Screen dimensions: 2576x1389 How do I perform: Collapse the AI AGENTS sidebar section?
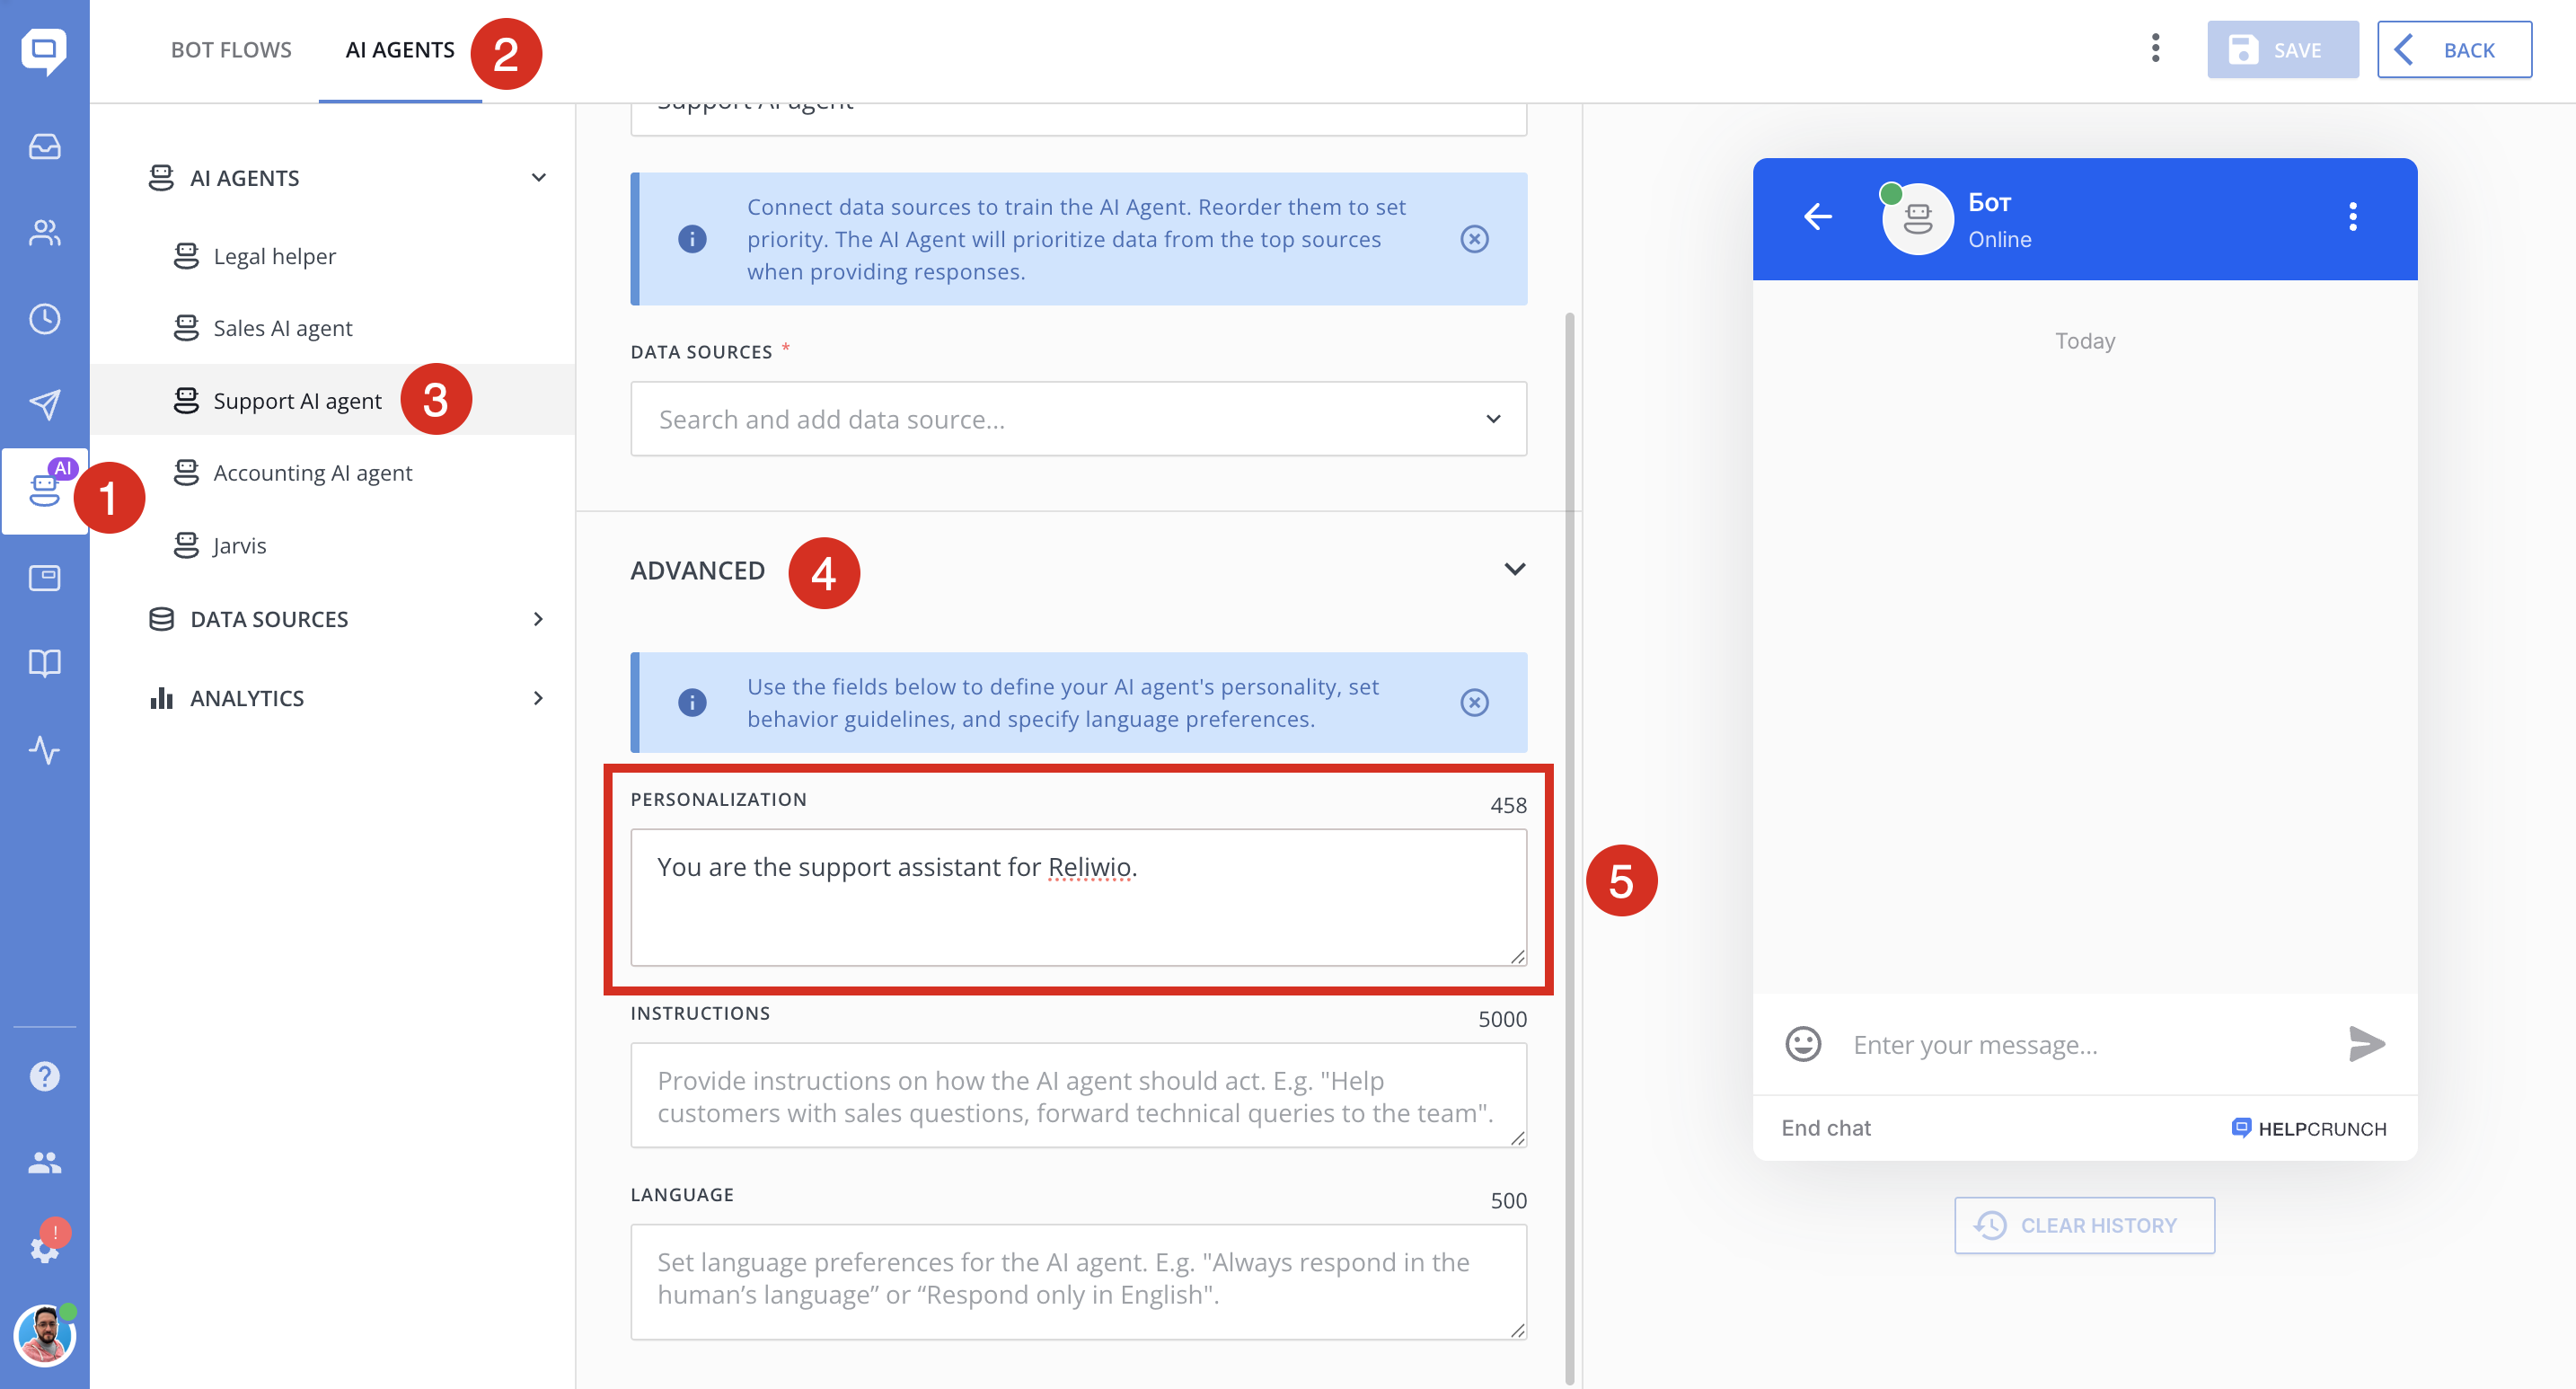[538, 178]
